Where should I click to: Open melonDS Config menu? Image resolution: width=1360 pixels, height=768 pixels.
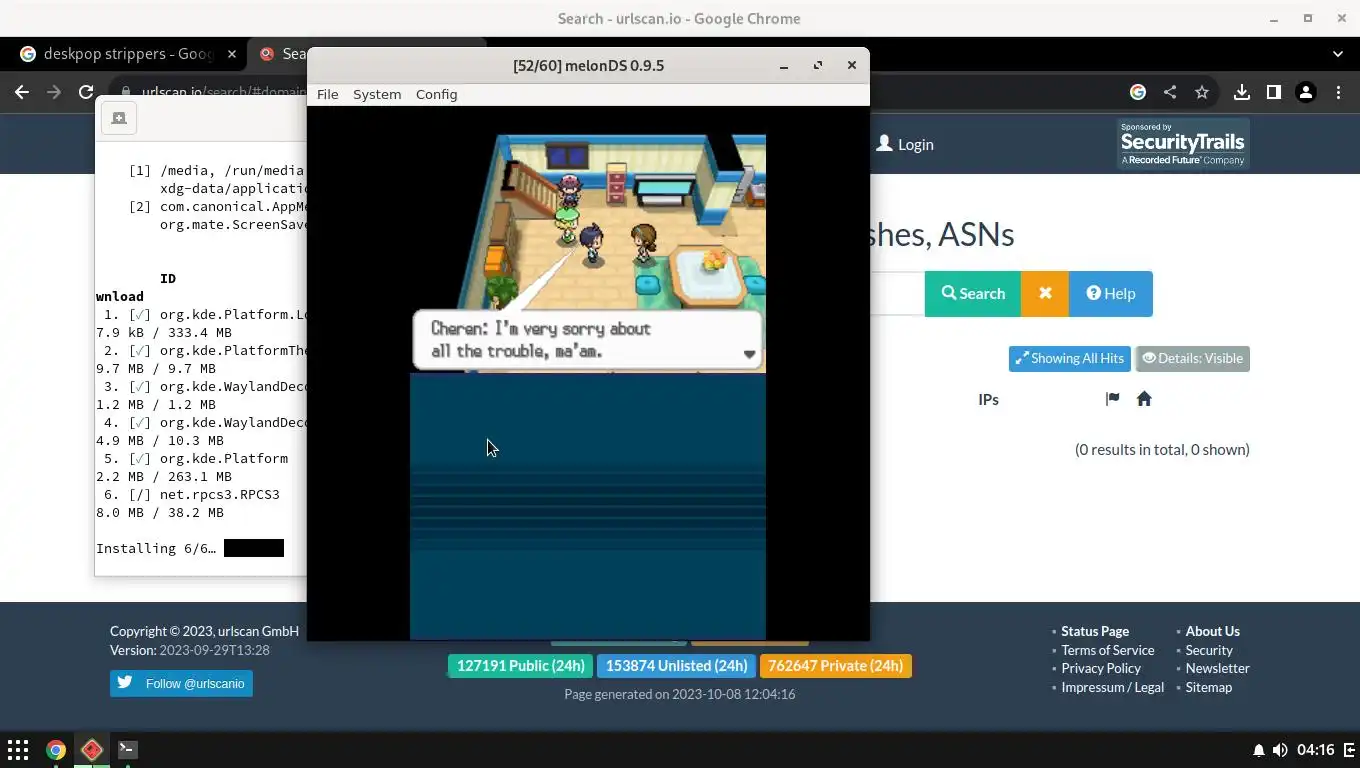(x=436, y=94)
